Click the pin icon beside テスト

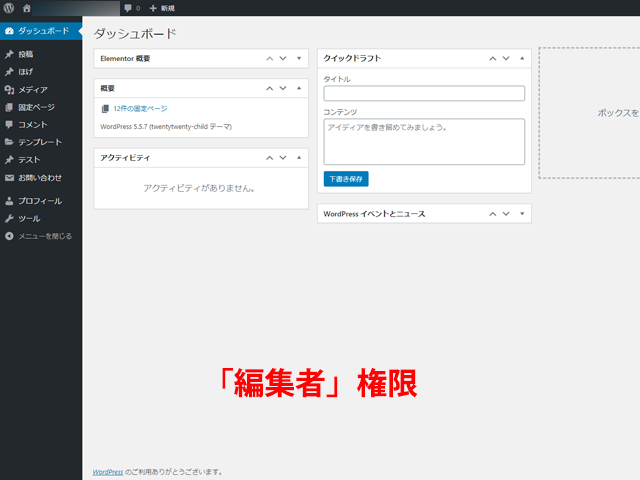[x=9, y=160]
